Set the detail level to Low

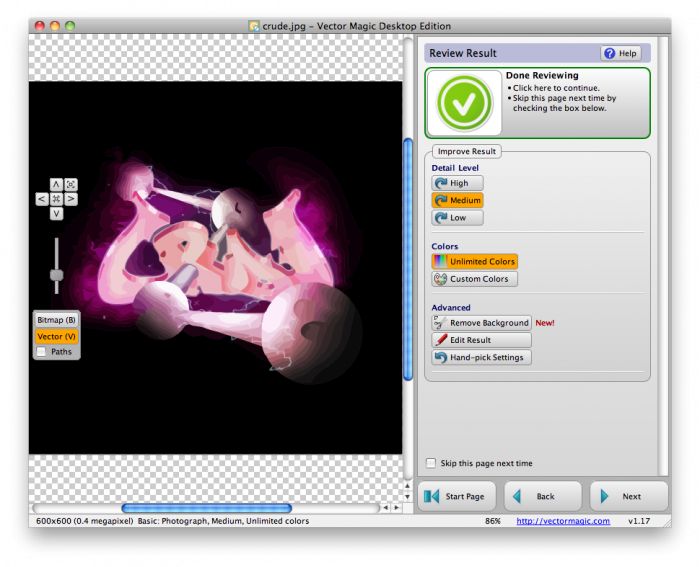click(x=457, y=218)
